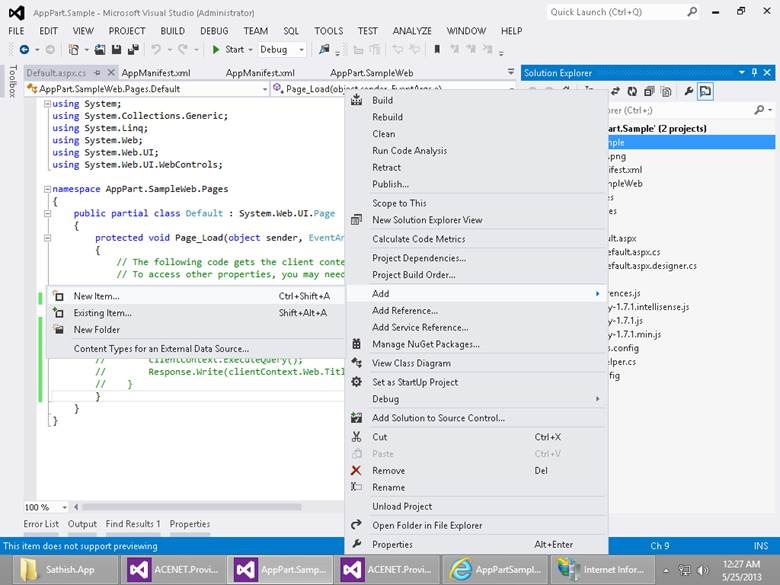The height and width of the screenshot is (585, 780).
Task: Click the Save All toolbar icon
Action: pos(133,49)
